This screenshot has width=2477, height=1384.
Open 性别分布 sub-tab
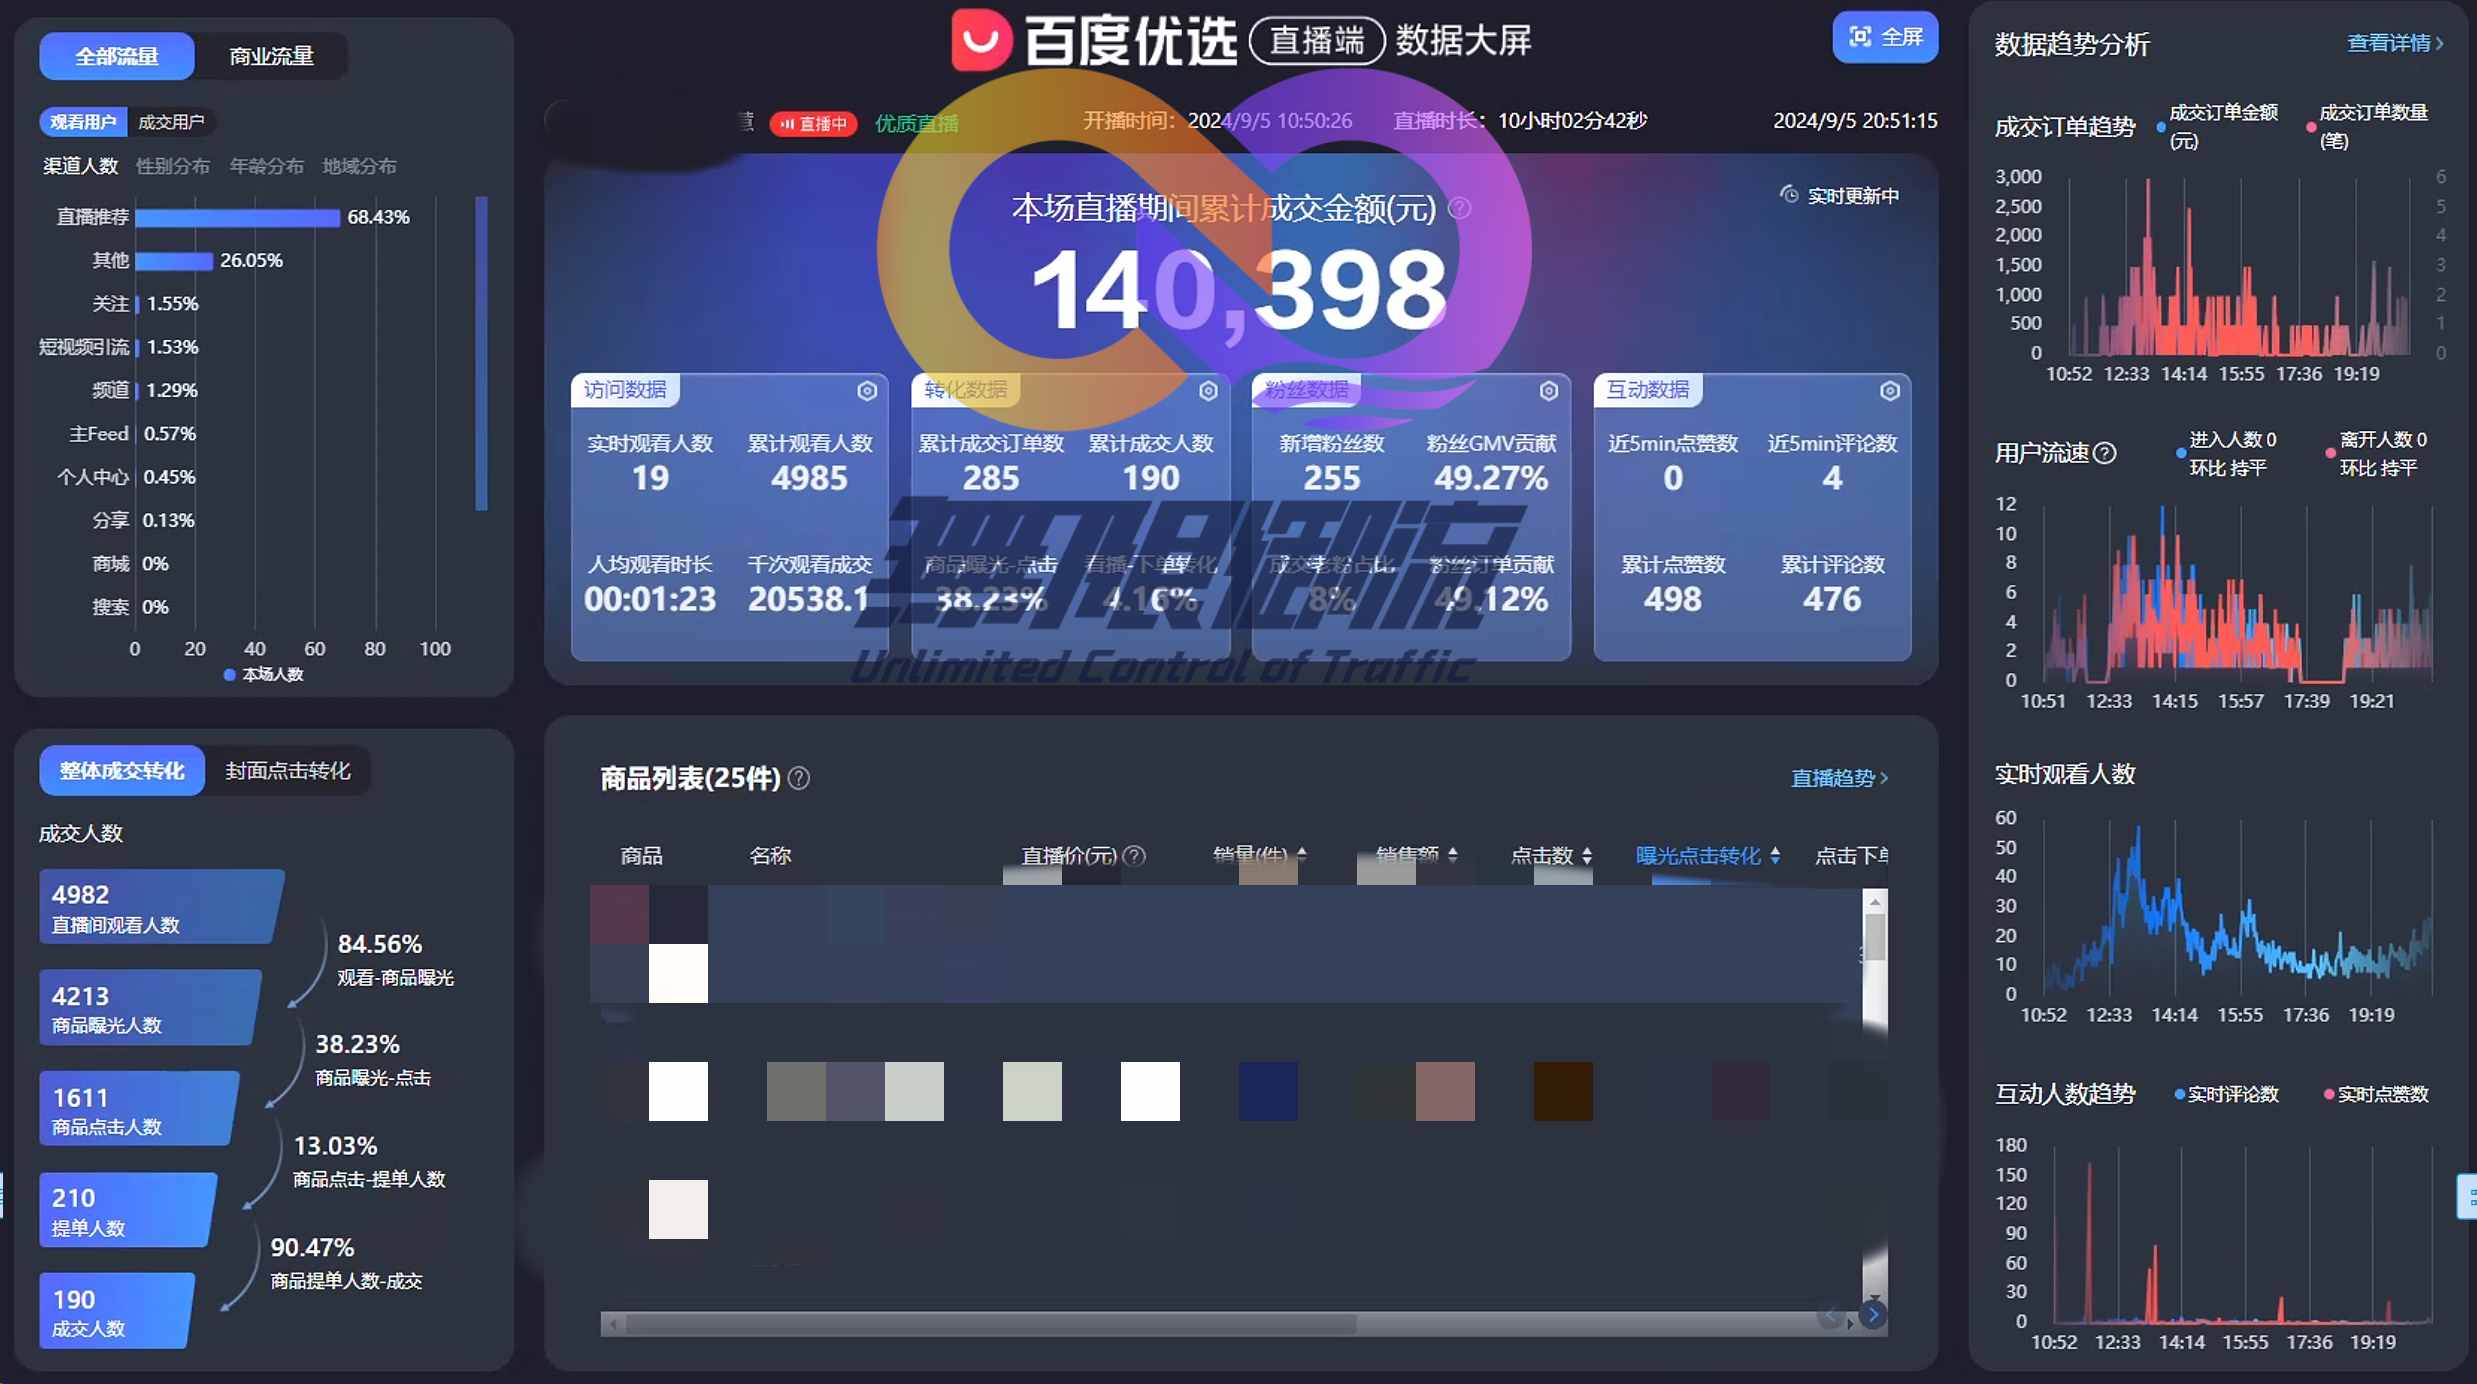(173, 166)
